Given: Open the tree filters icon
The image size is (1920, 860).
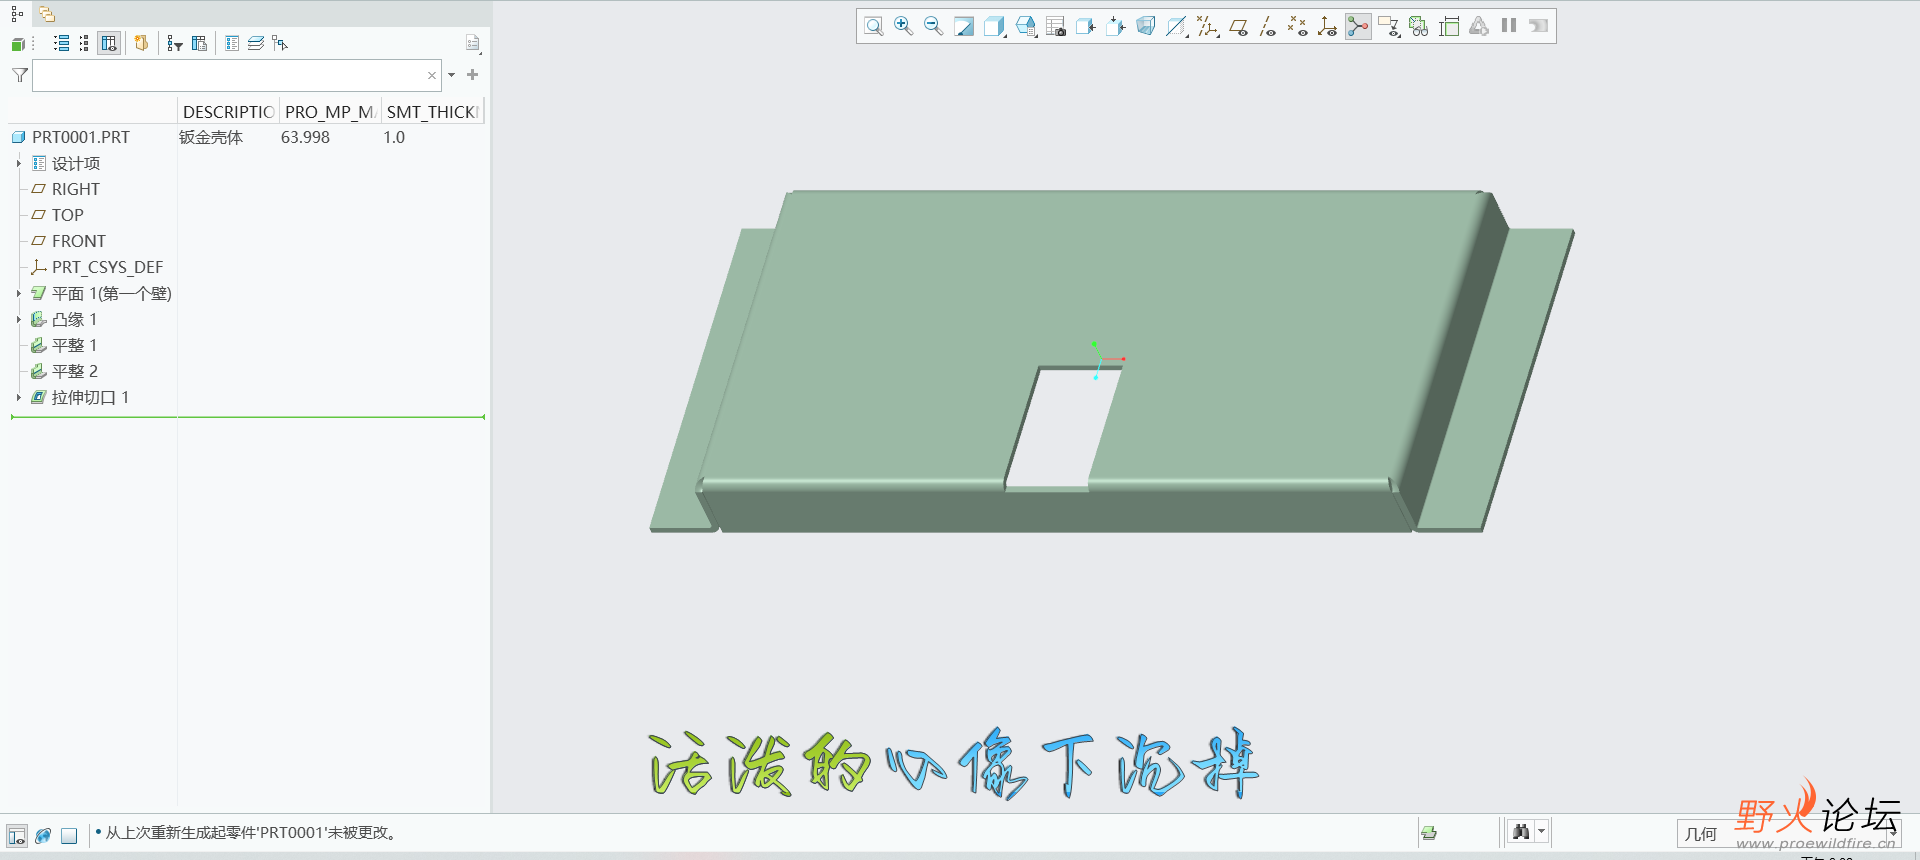Looking at the screenshot, I should coord(175,44).
